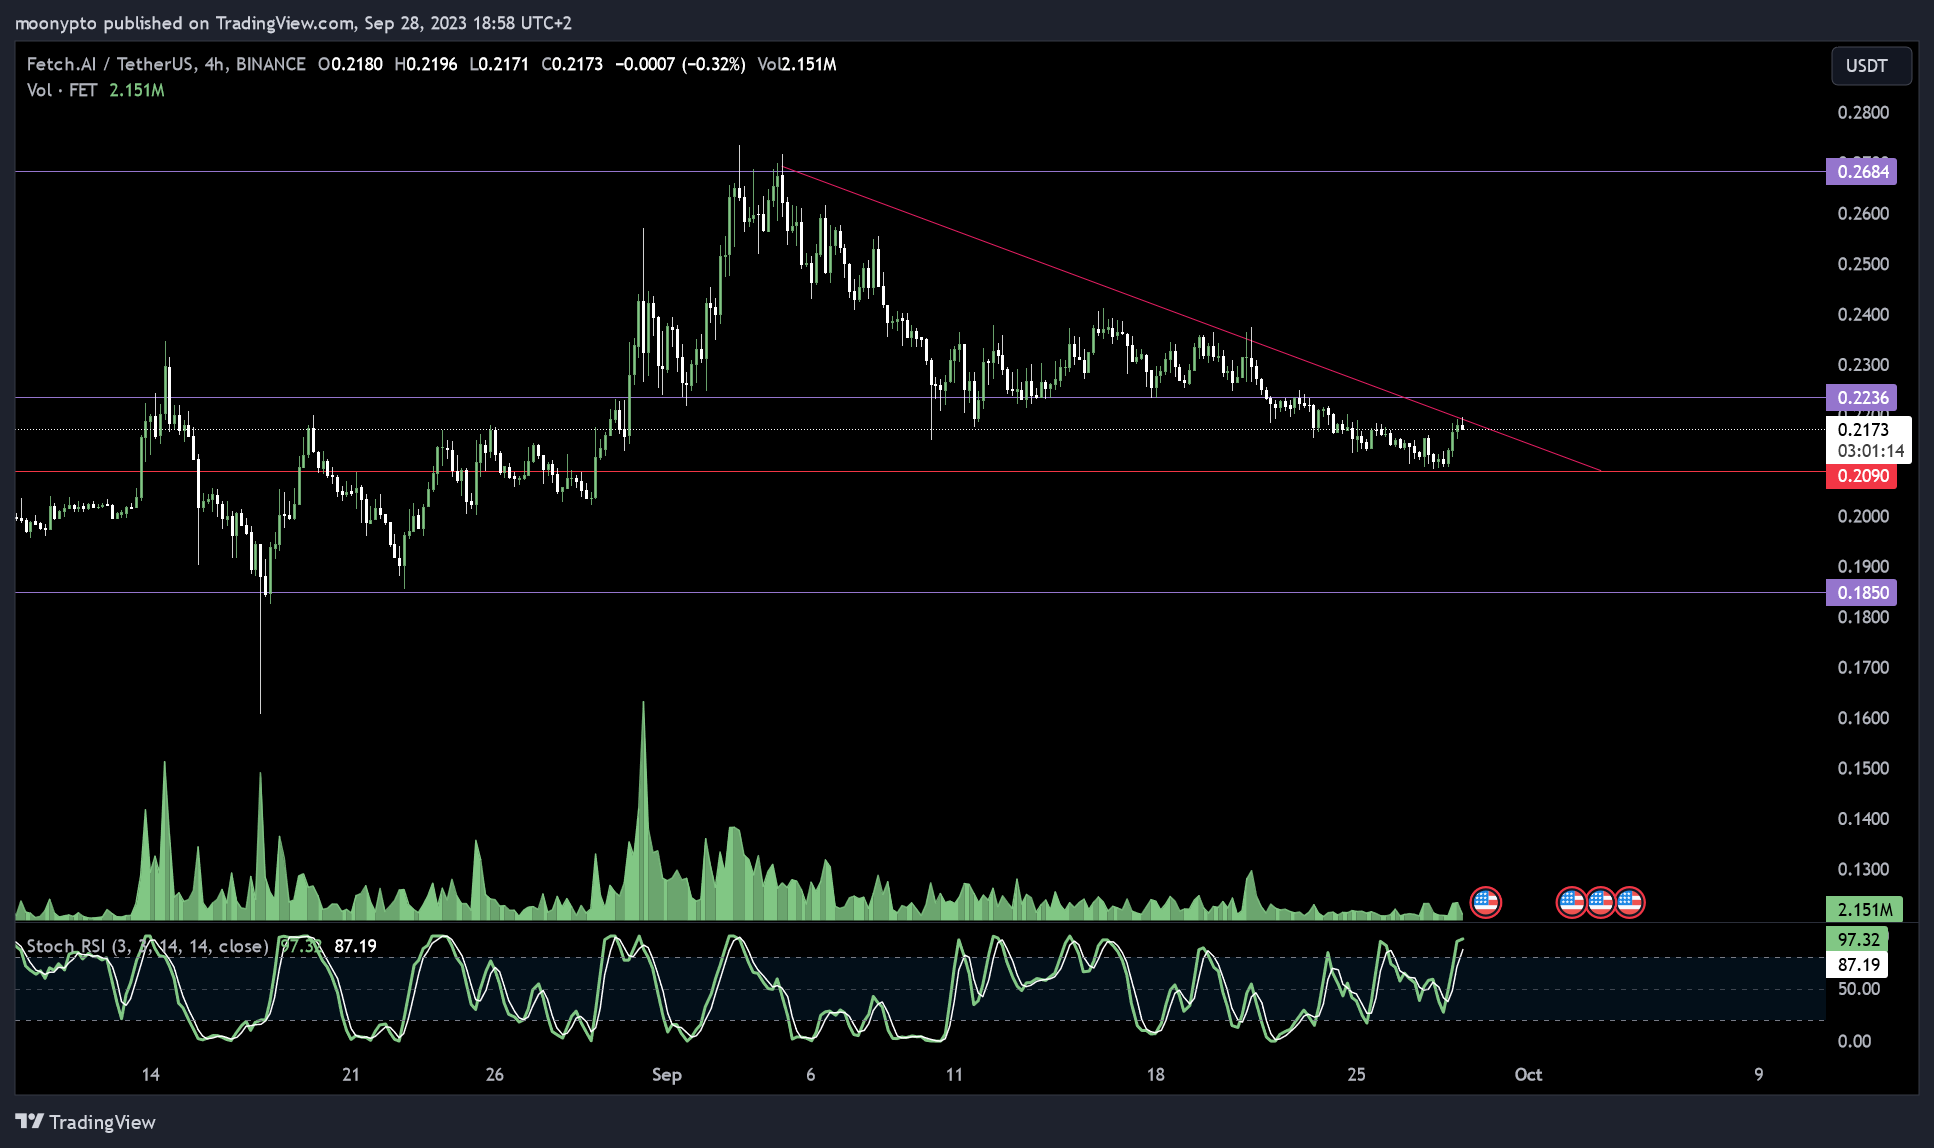Click the Oct label on time axis
This screenshot has width=1934, height=1148.
click(1528, 1075)
